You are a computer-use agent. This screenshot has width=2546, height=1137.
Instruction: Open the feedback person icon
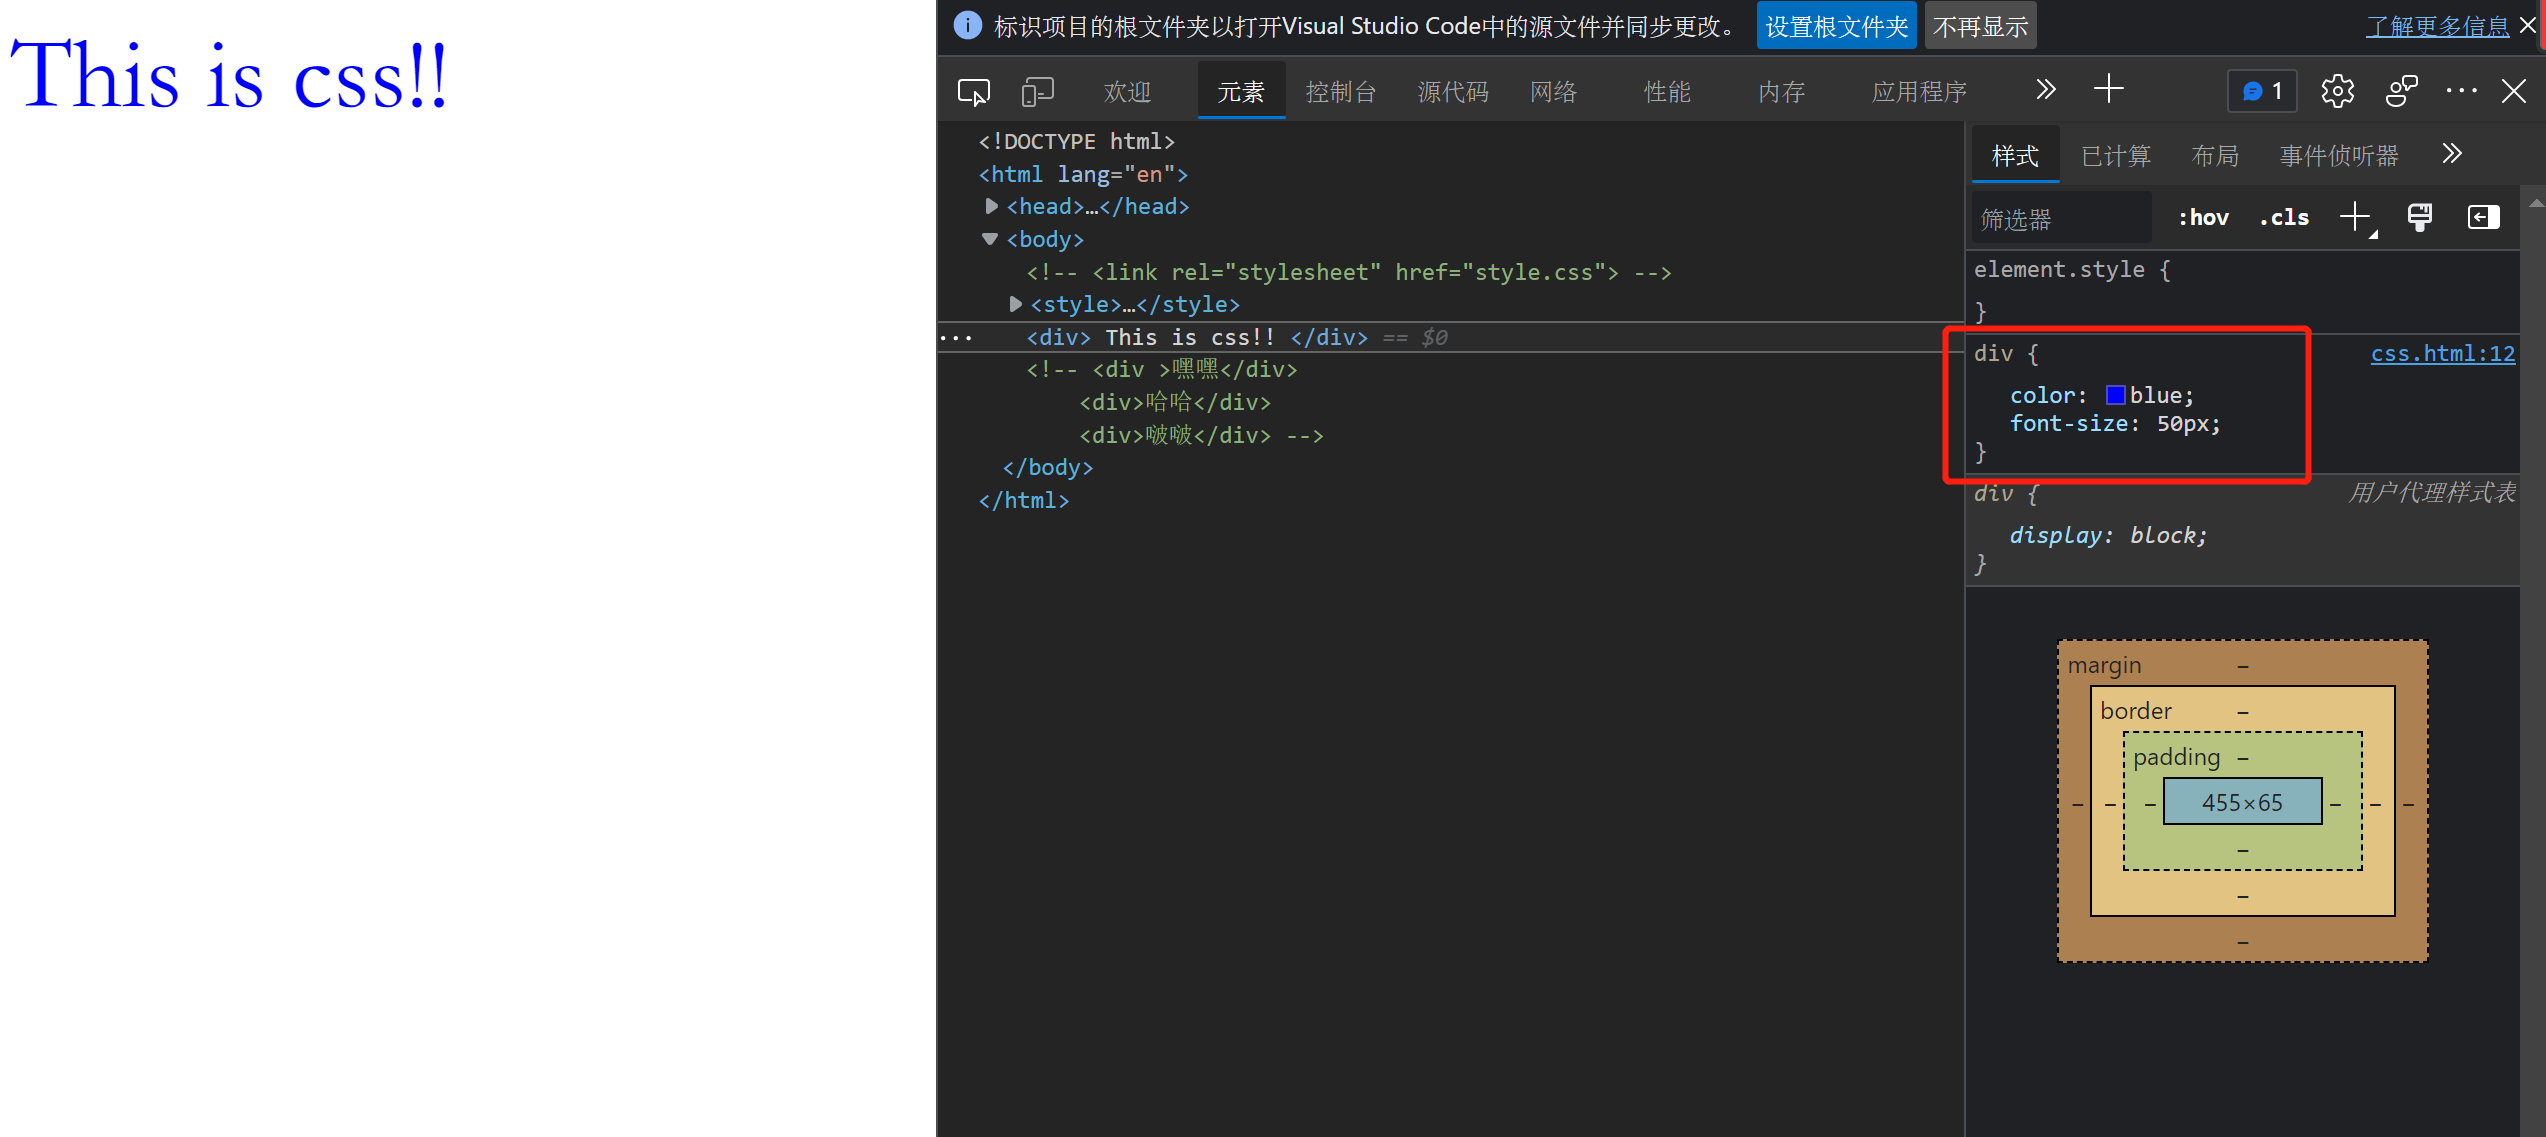click(x=2401, y=91)
